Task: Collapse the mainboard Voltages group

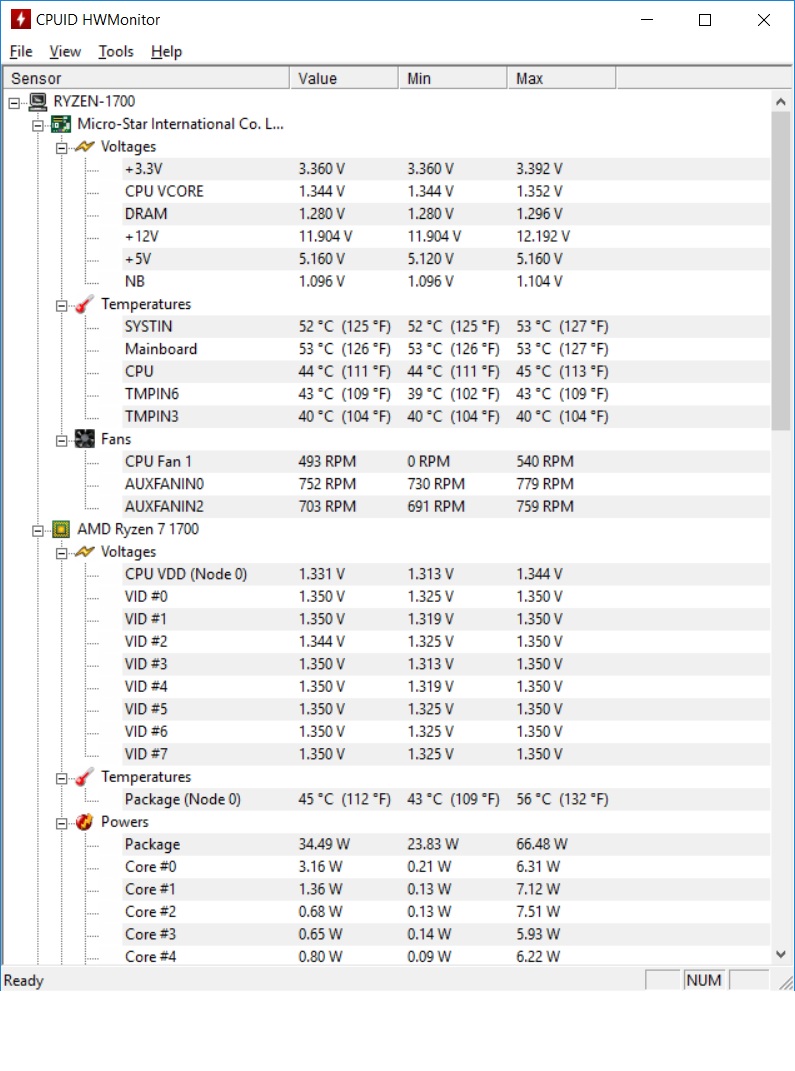Action: [x=61, y=148]
